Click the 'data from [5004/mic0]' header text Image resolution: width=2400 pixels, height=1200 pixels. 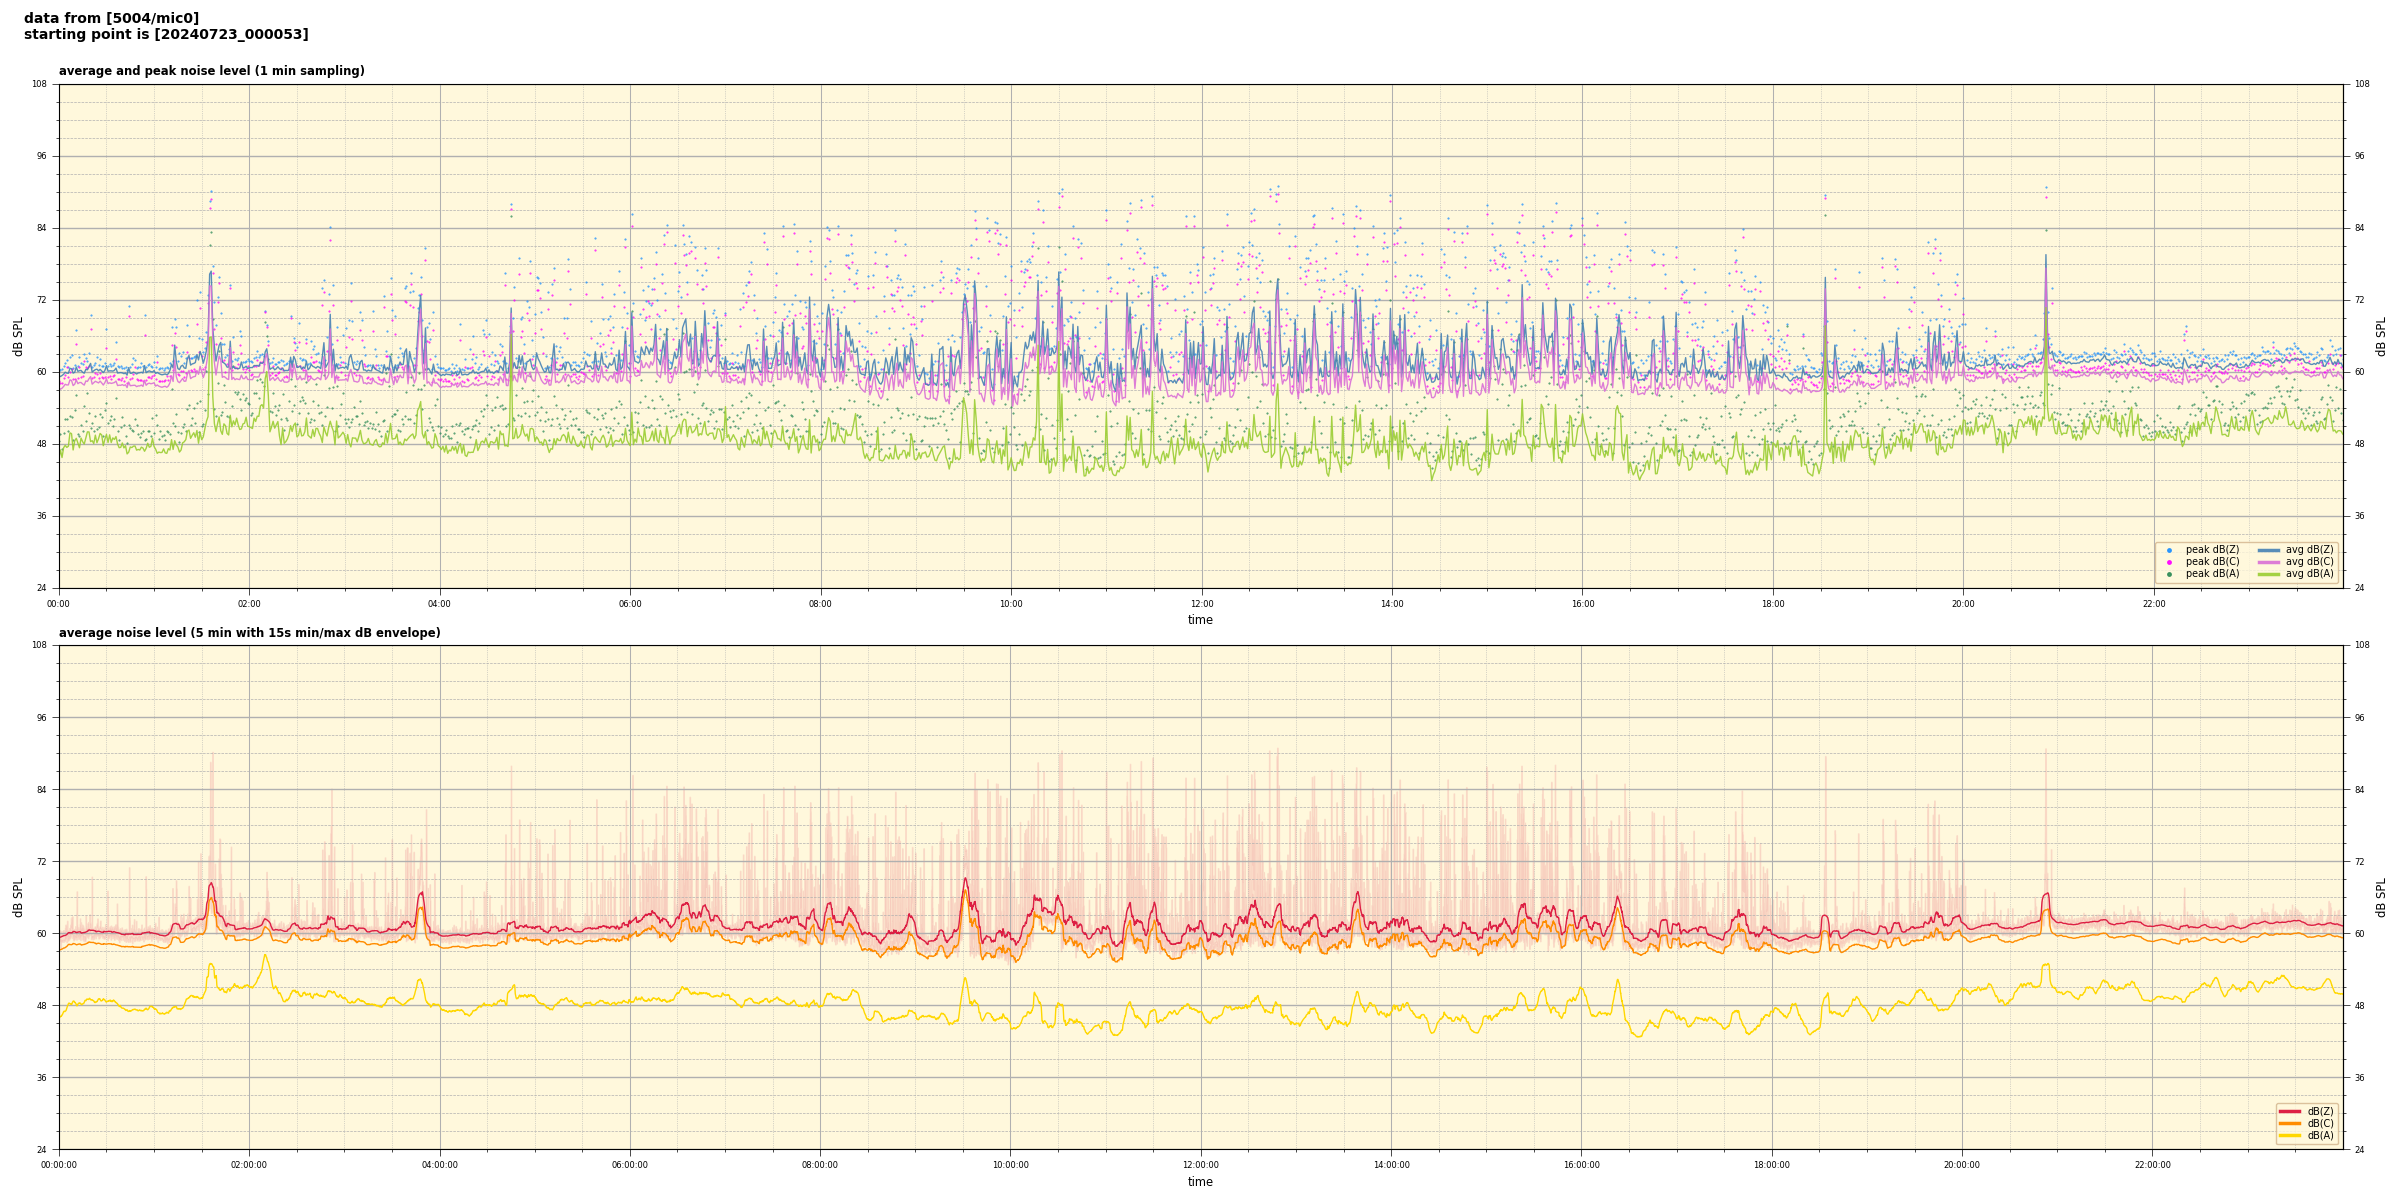111,18
